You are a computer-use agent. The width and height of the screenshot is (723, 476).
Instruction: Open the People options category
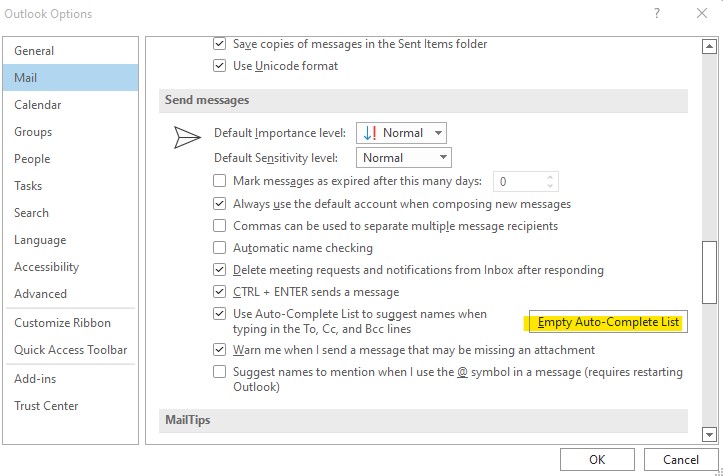tap(70, 159)
